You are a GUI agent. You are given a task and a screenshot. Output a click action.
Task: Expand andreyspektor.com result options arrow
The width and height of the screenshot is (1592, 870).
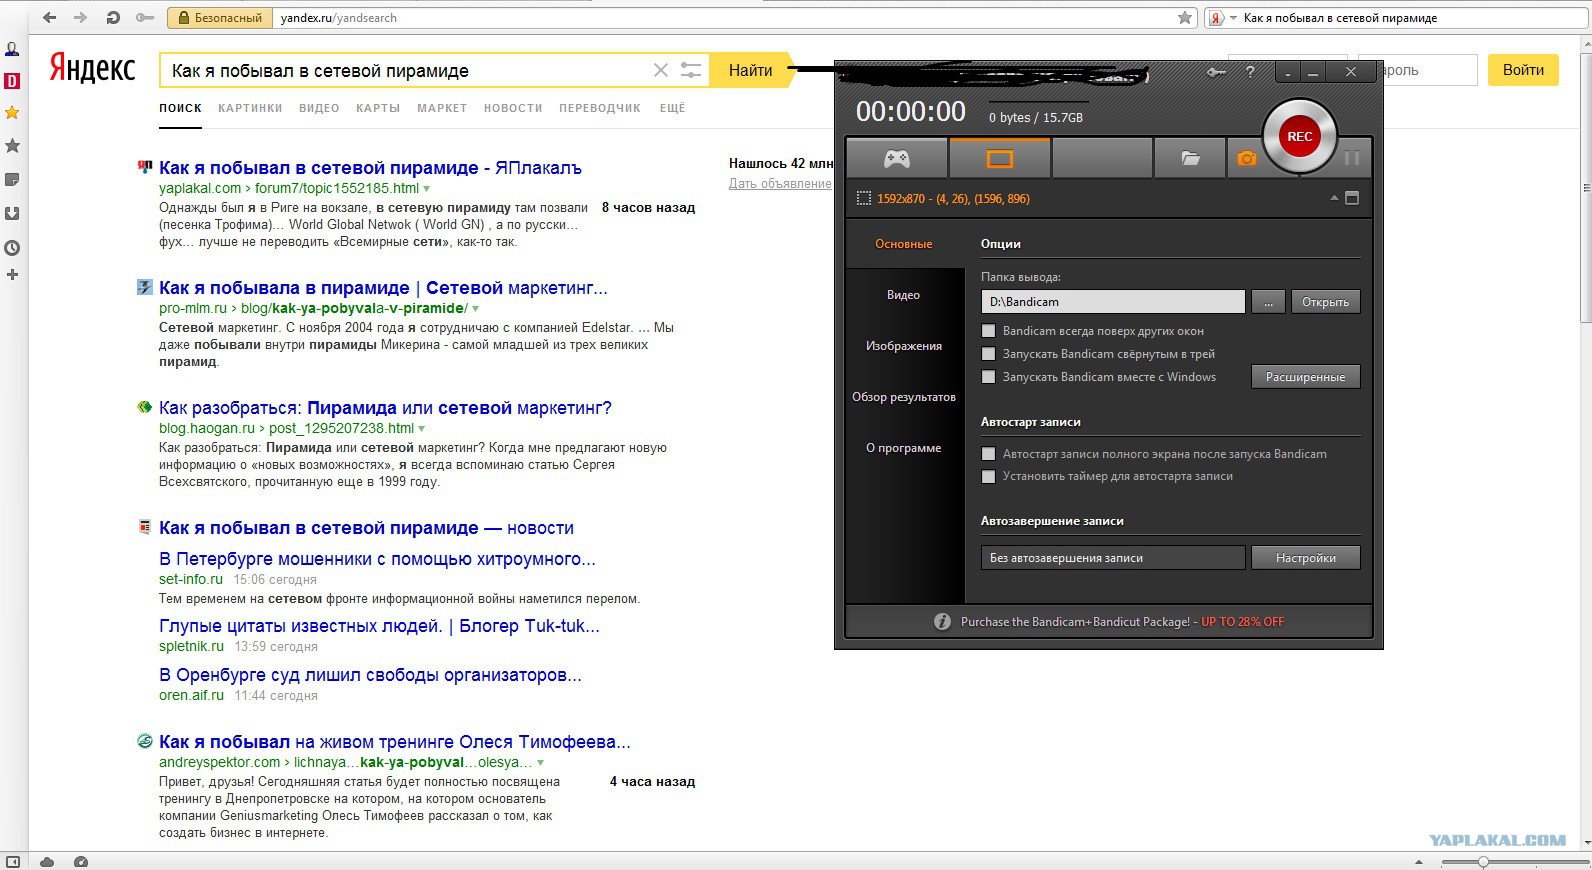tap(540, 763)
